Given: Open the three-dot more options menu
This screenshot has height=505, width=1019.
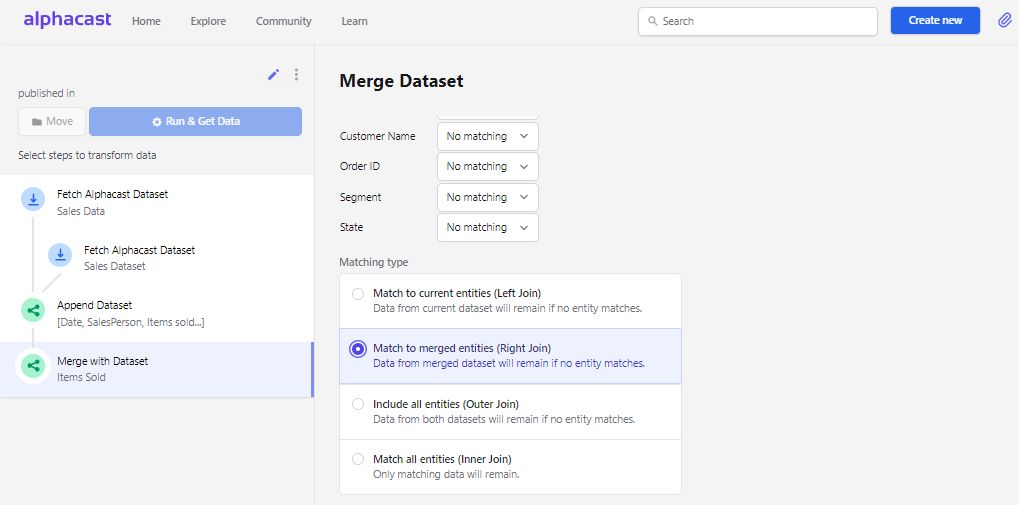Looking at the screenshot, I should pyautogui.click(x=296, y=75).
